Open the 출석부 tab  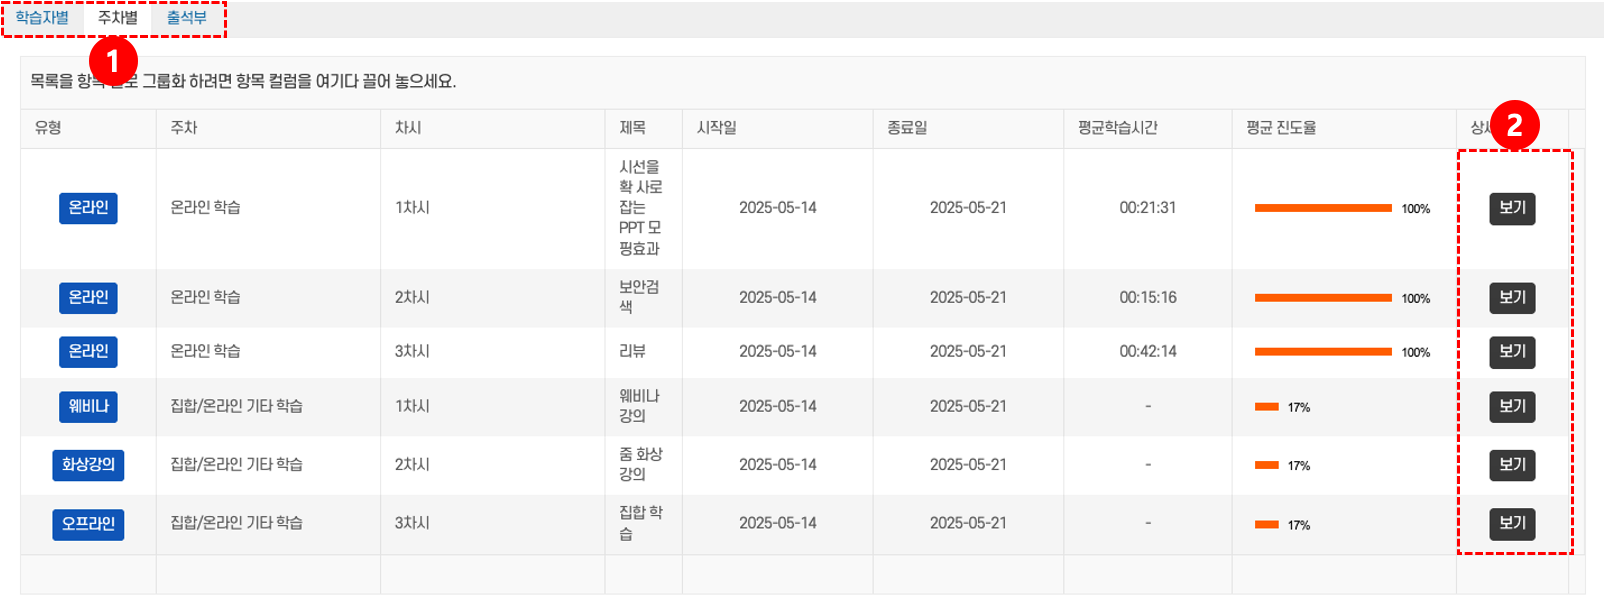tap(186, 18)
